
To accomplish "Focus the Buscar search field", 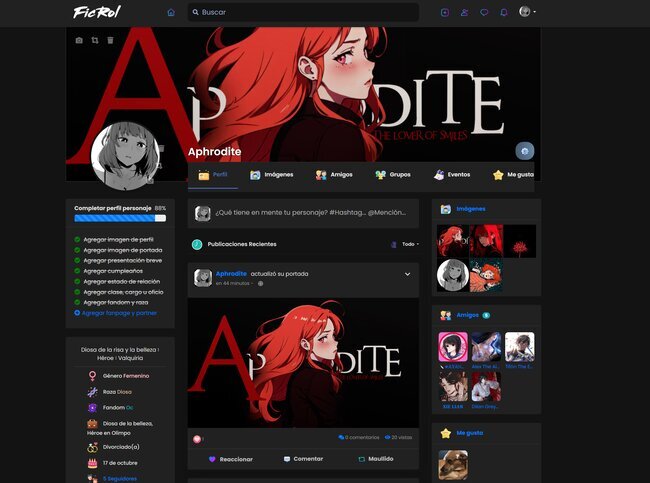I will [x=303, y=12].
